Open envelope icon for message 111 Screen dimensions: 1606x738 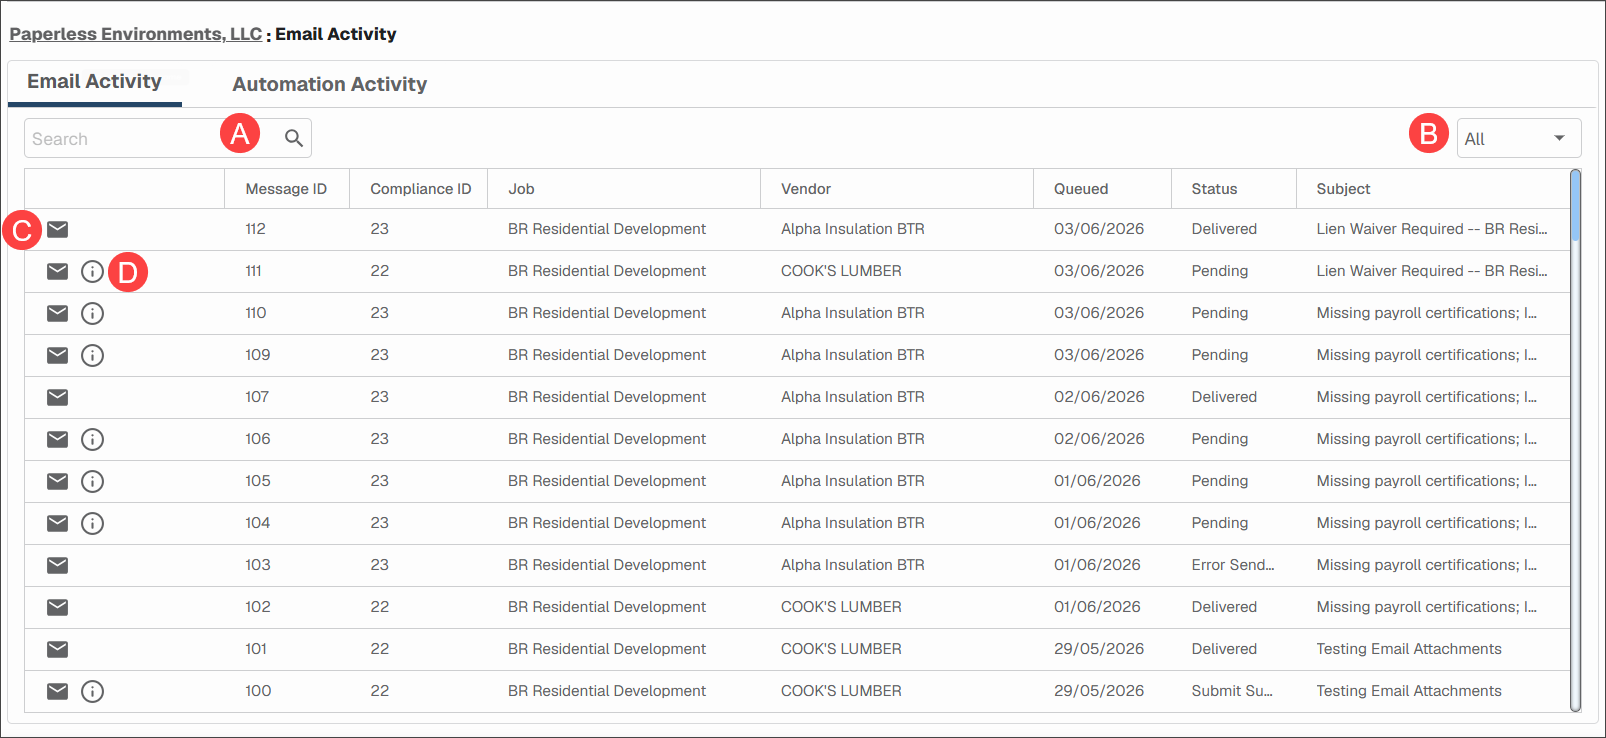(x=58, y=271)
